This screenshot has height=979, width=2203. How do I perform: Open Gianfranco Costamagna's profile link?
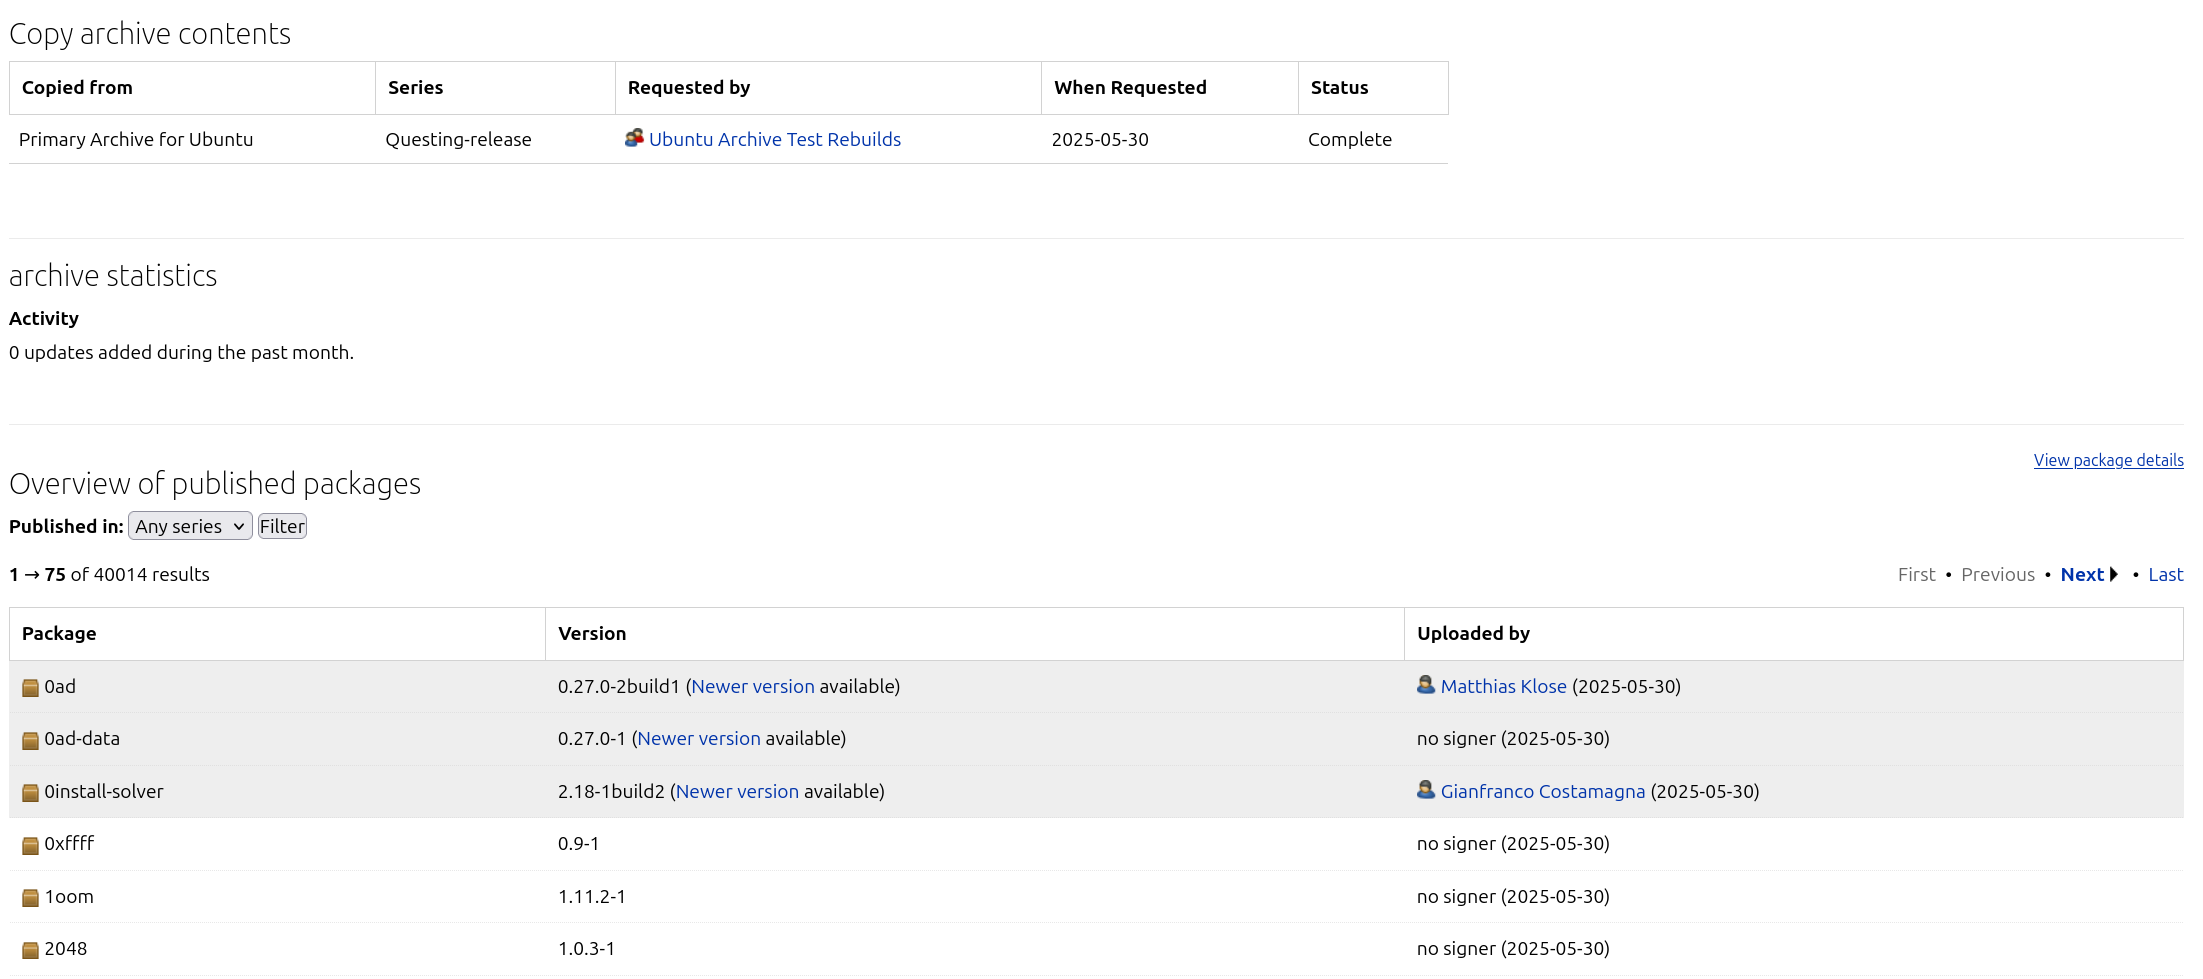(1542, 792)
